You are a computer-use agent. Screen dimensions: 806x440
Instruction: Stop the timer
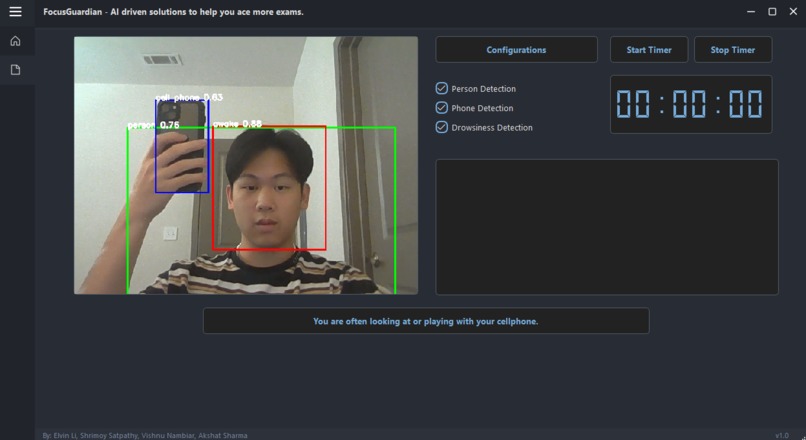pos(732,50)
